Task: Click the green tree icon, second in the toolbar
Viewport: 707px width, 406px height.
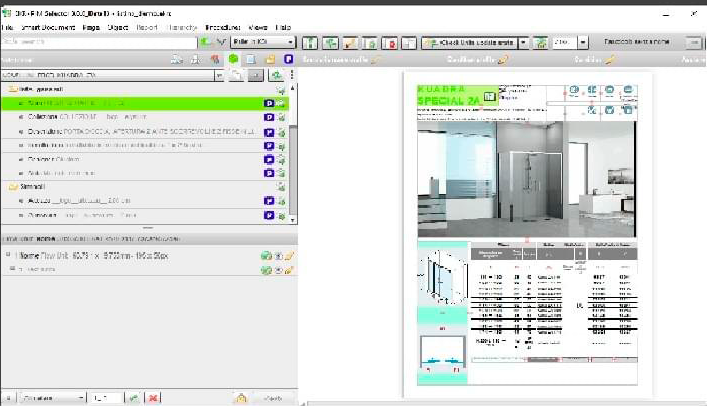Action: (330, 43)
